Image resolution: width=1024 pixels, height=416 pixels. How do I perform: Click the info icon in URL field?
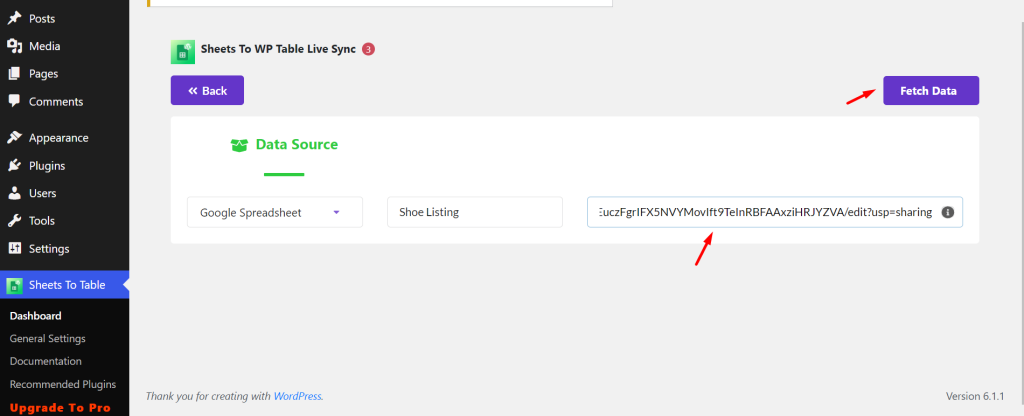[x=948, y=212]
